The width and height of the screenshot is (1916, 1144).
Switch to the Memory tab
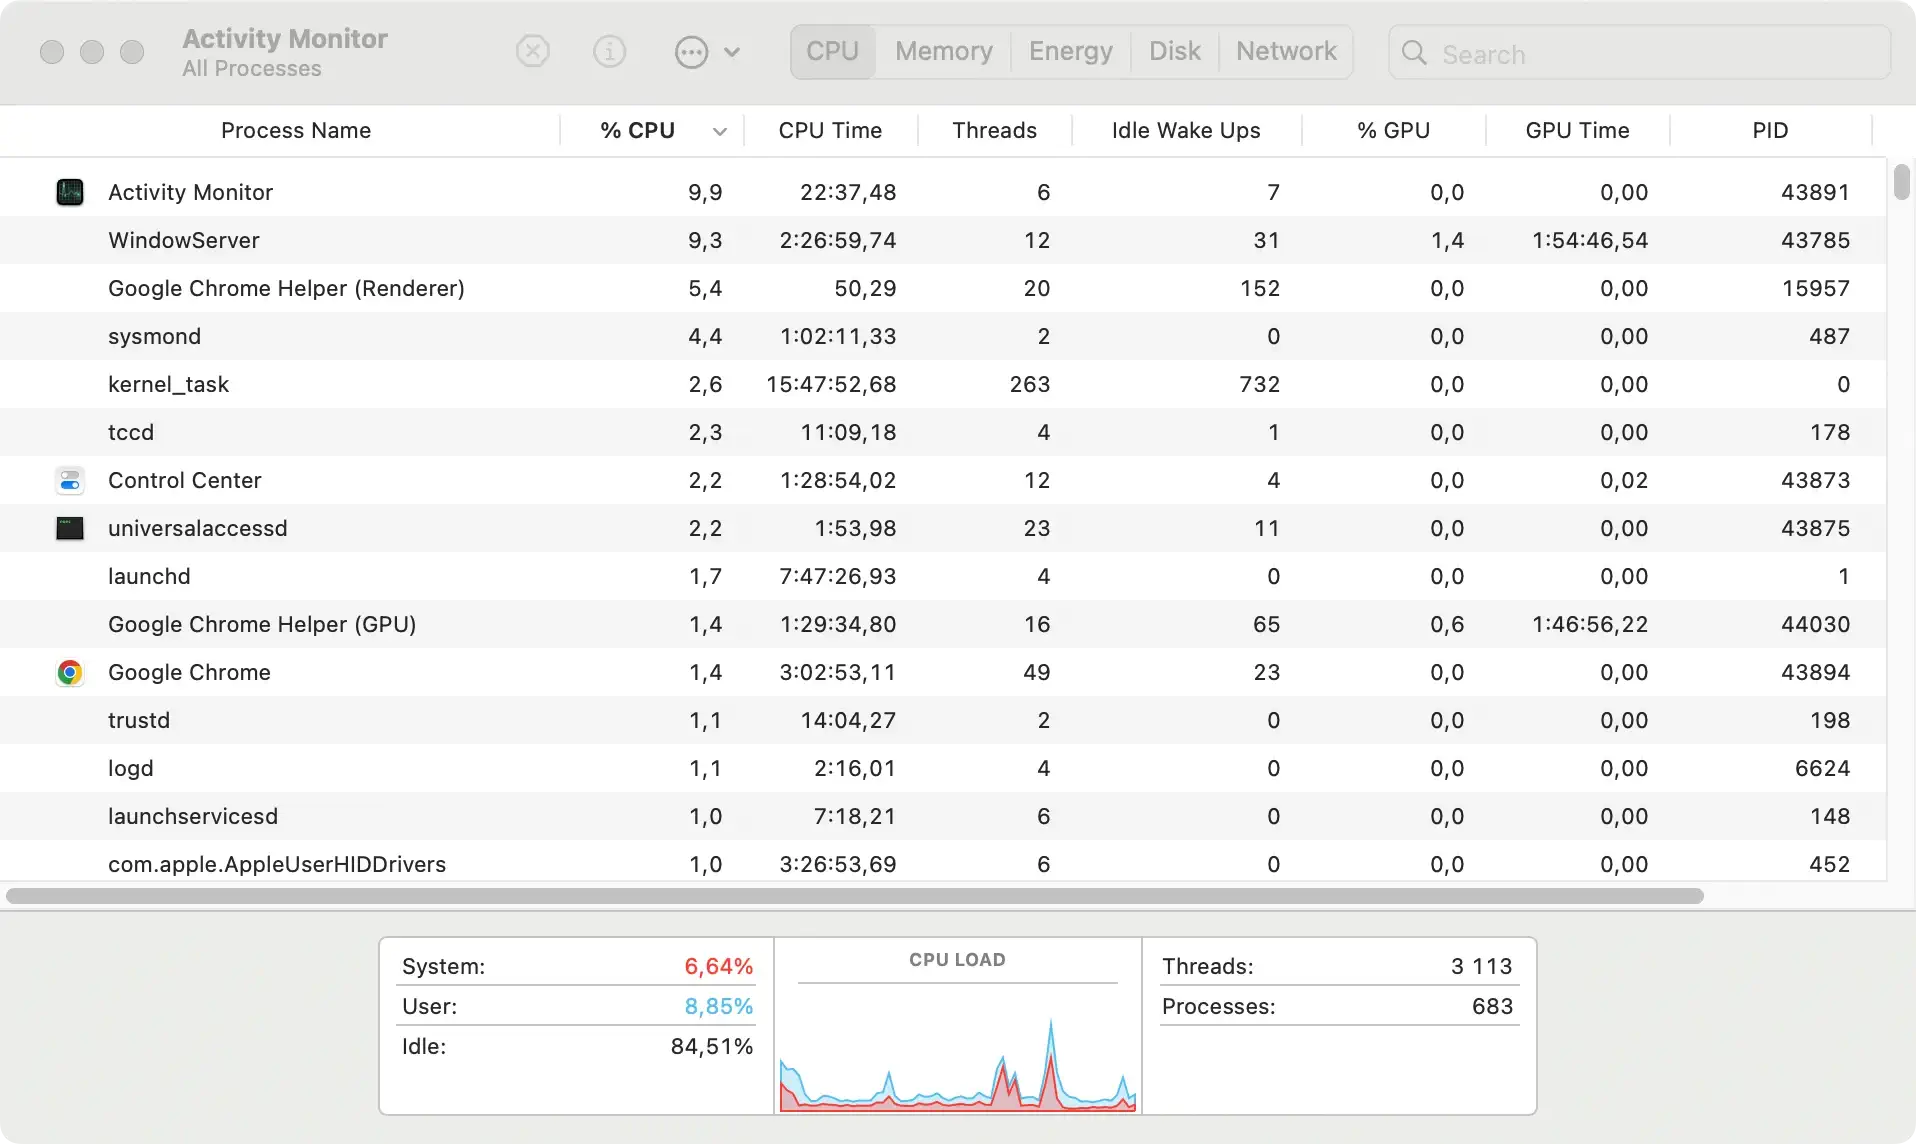[943, 51]
